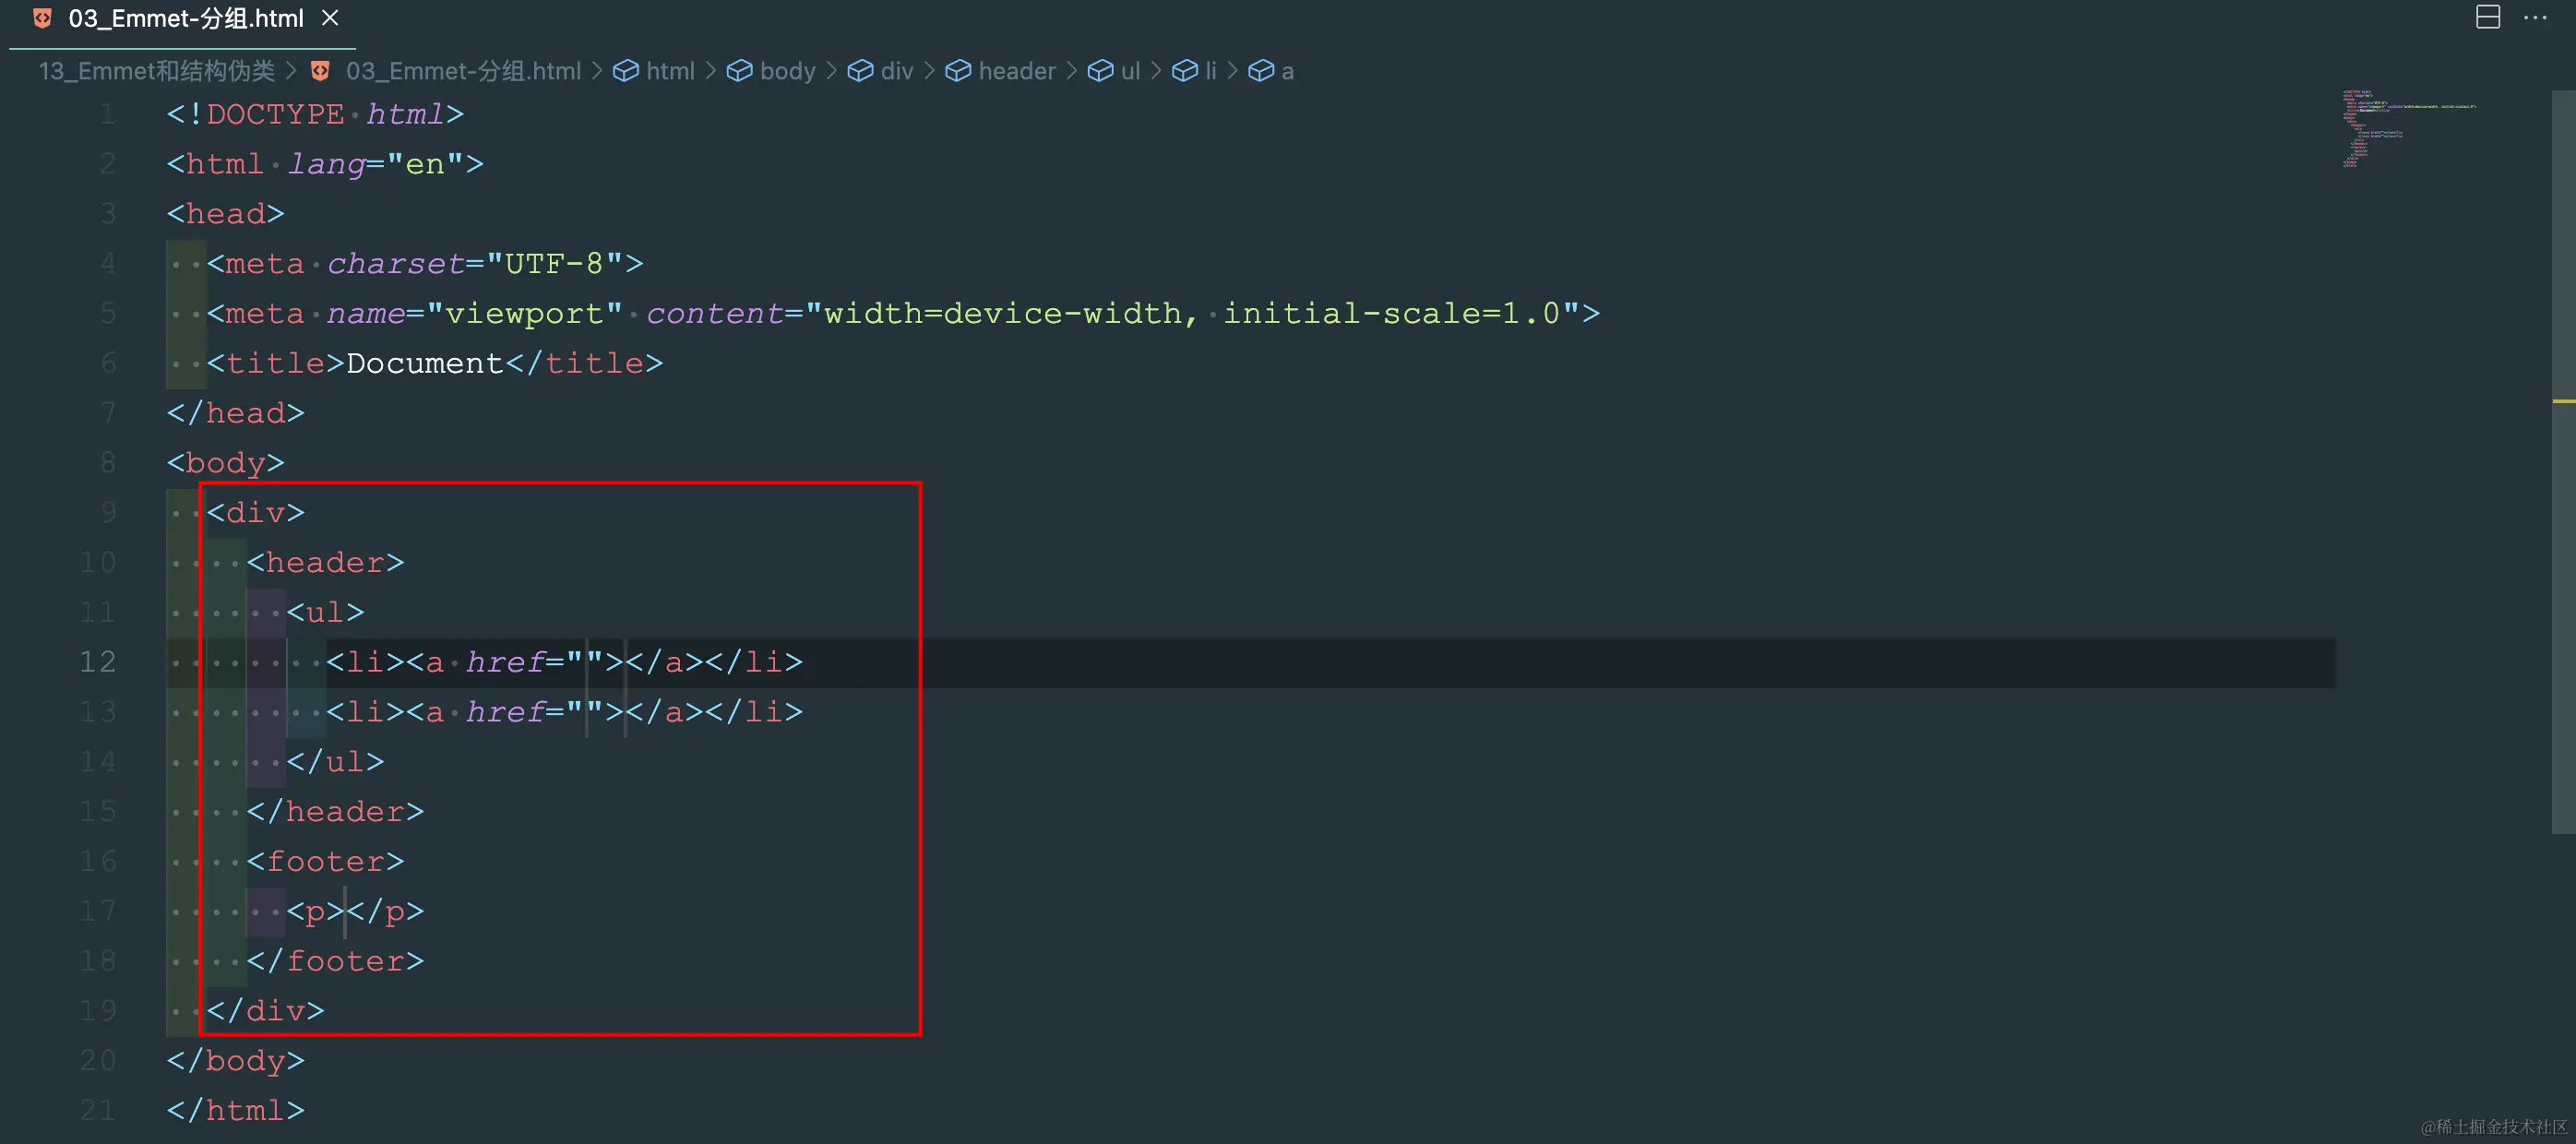Click the header symbol cube icon
The image size is (2576, 1144).
(x=958, y=71)
